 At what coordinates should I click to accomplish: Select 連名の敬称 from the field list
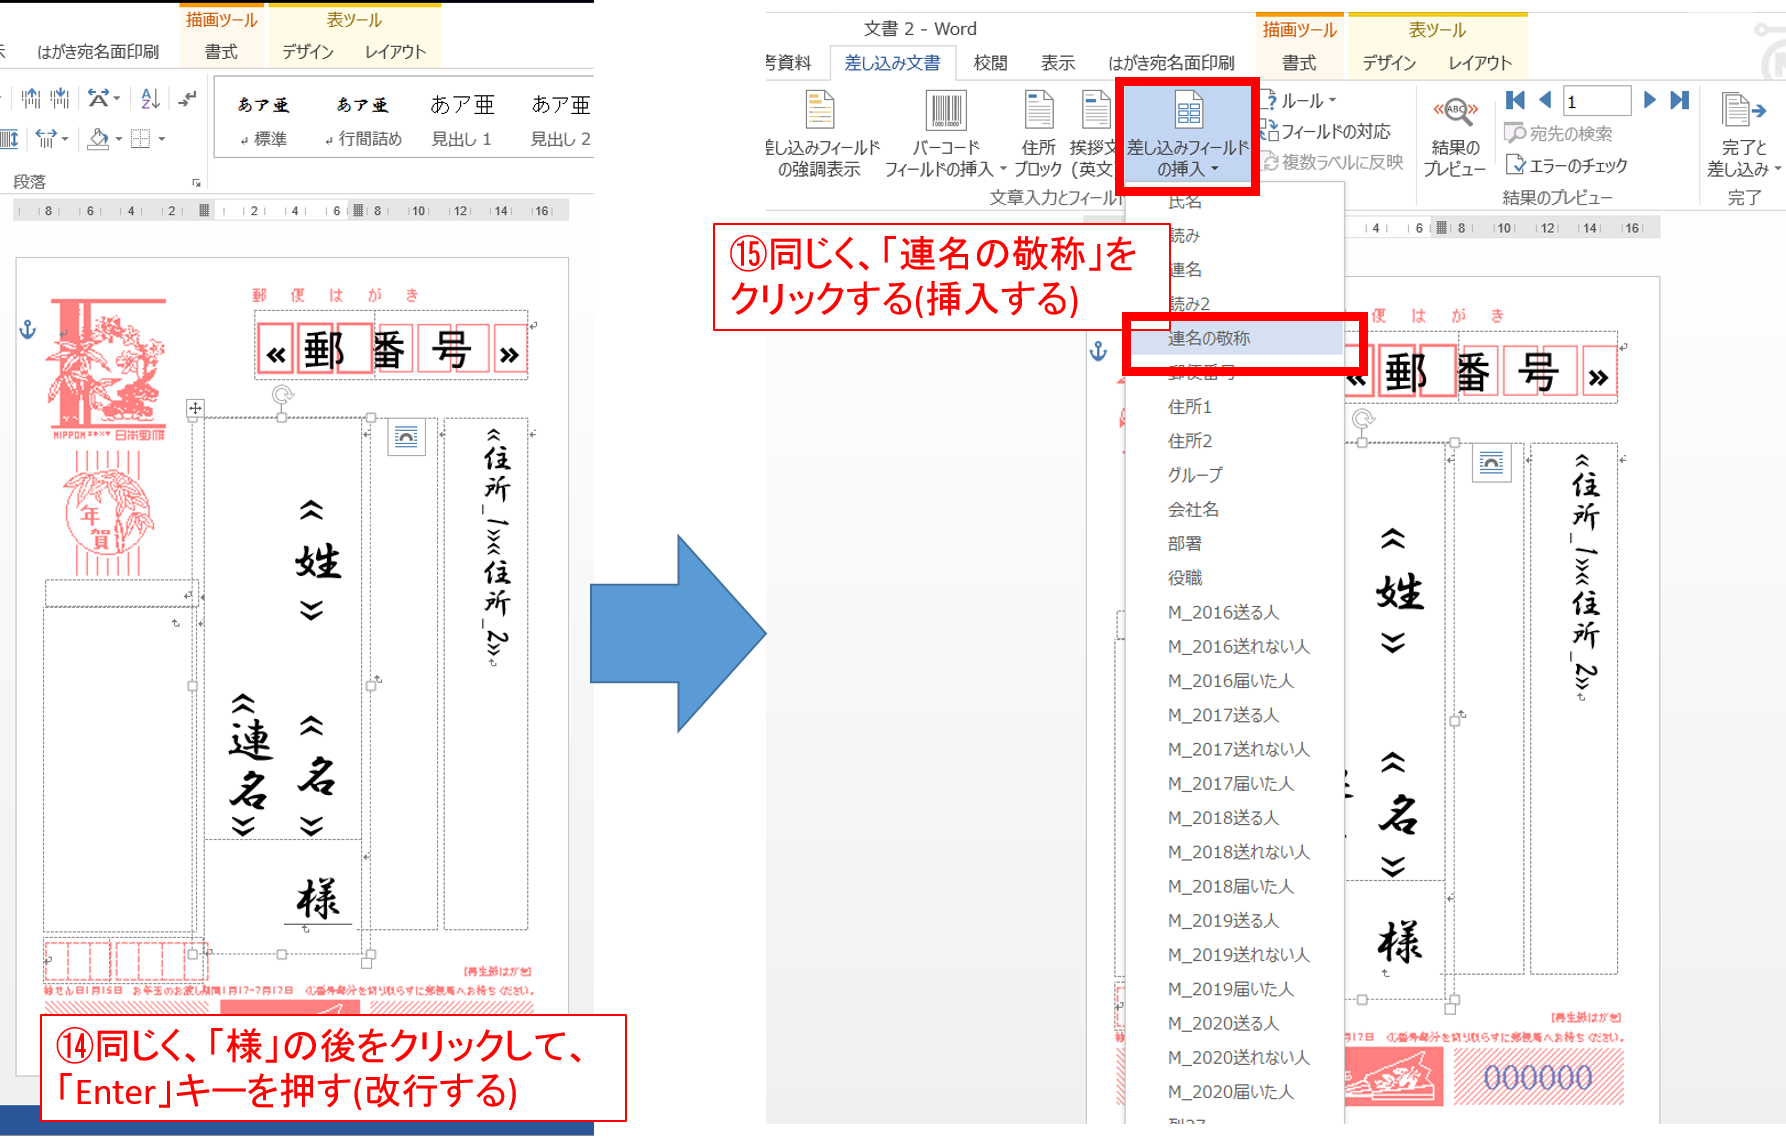click(1209, 339)
